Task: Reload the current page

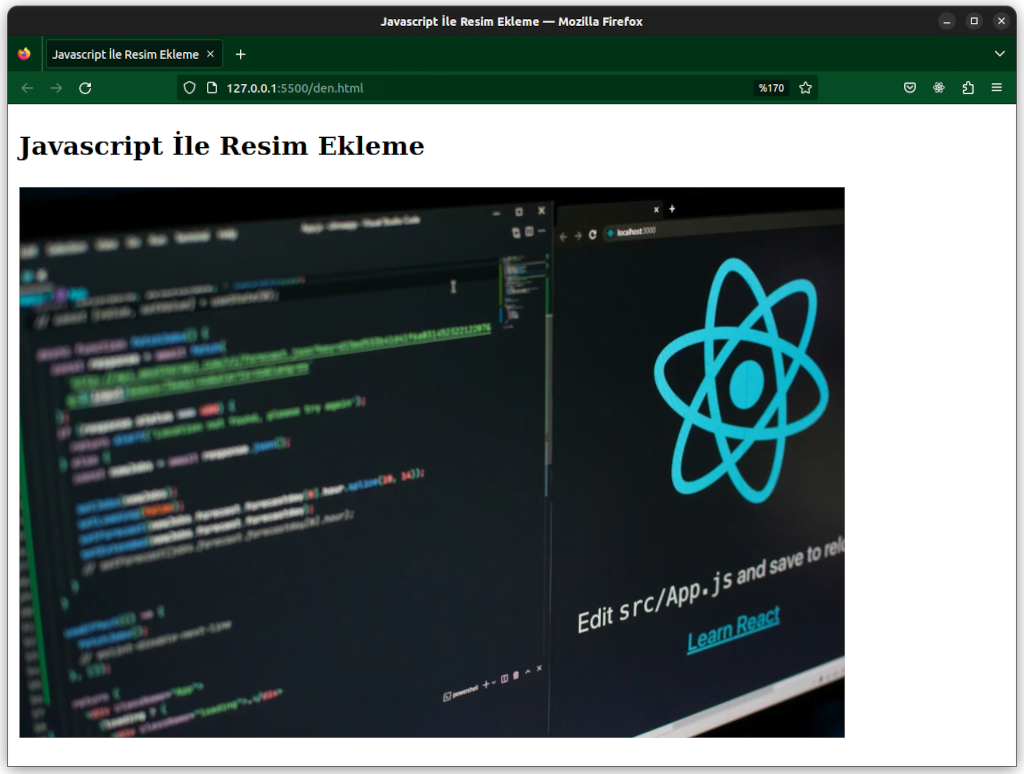Action: point(85,88)
